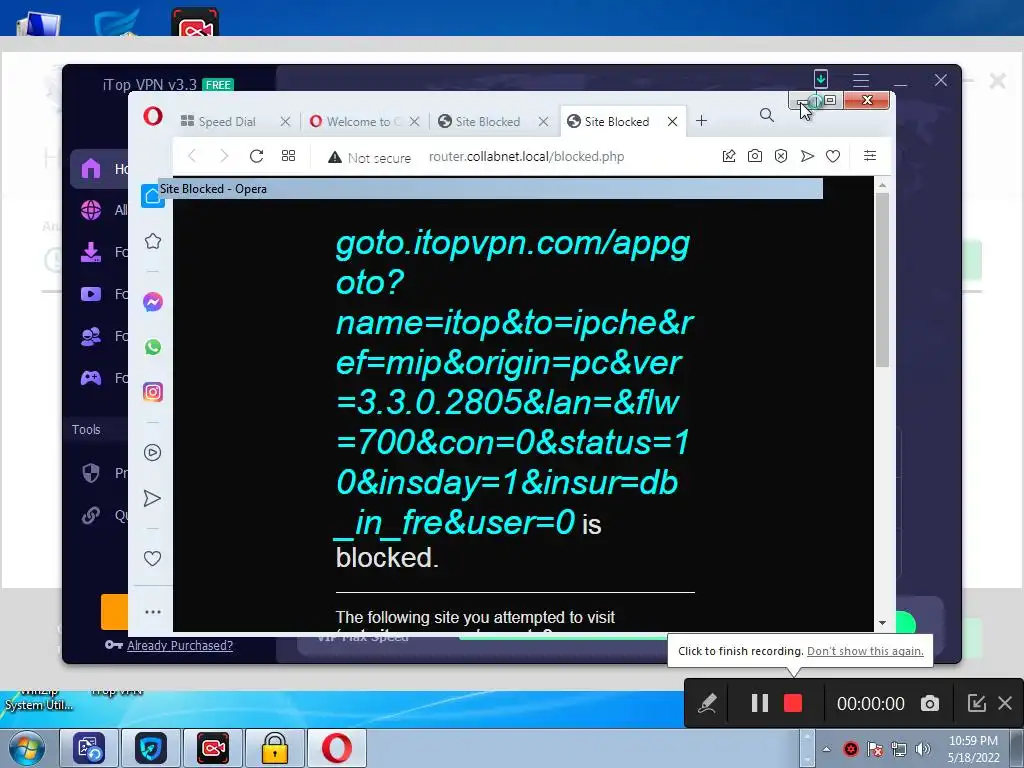Select the first Site Blocked tab
1024x768 pixels.
pos(487,121)
